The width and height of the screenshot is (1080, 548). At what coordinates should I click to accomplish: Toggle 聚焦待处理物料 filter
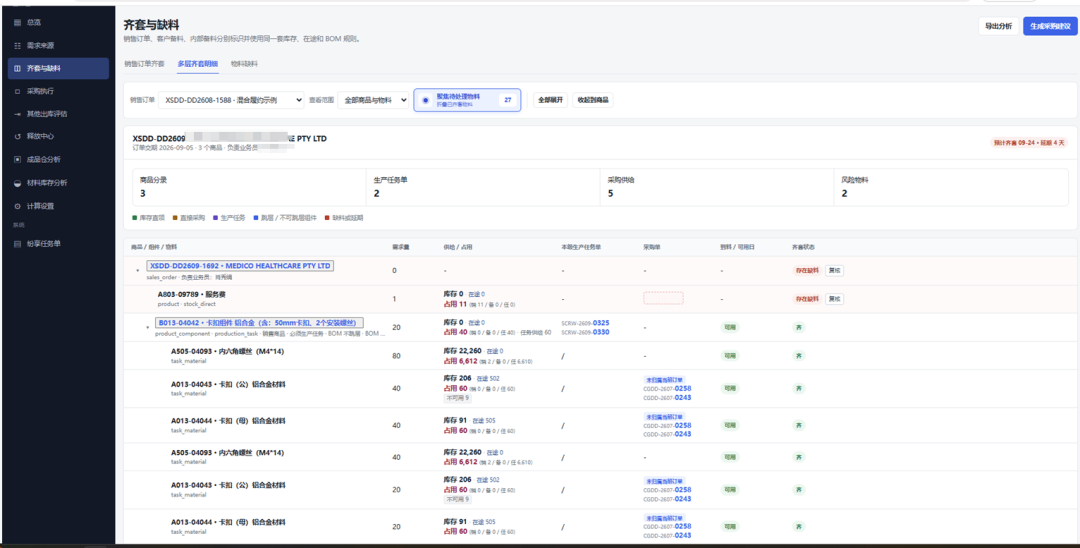[x=467, y=100]
